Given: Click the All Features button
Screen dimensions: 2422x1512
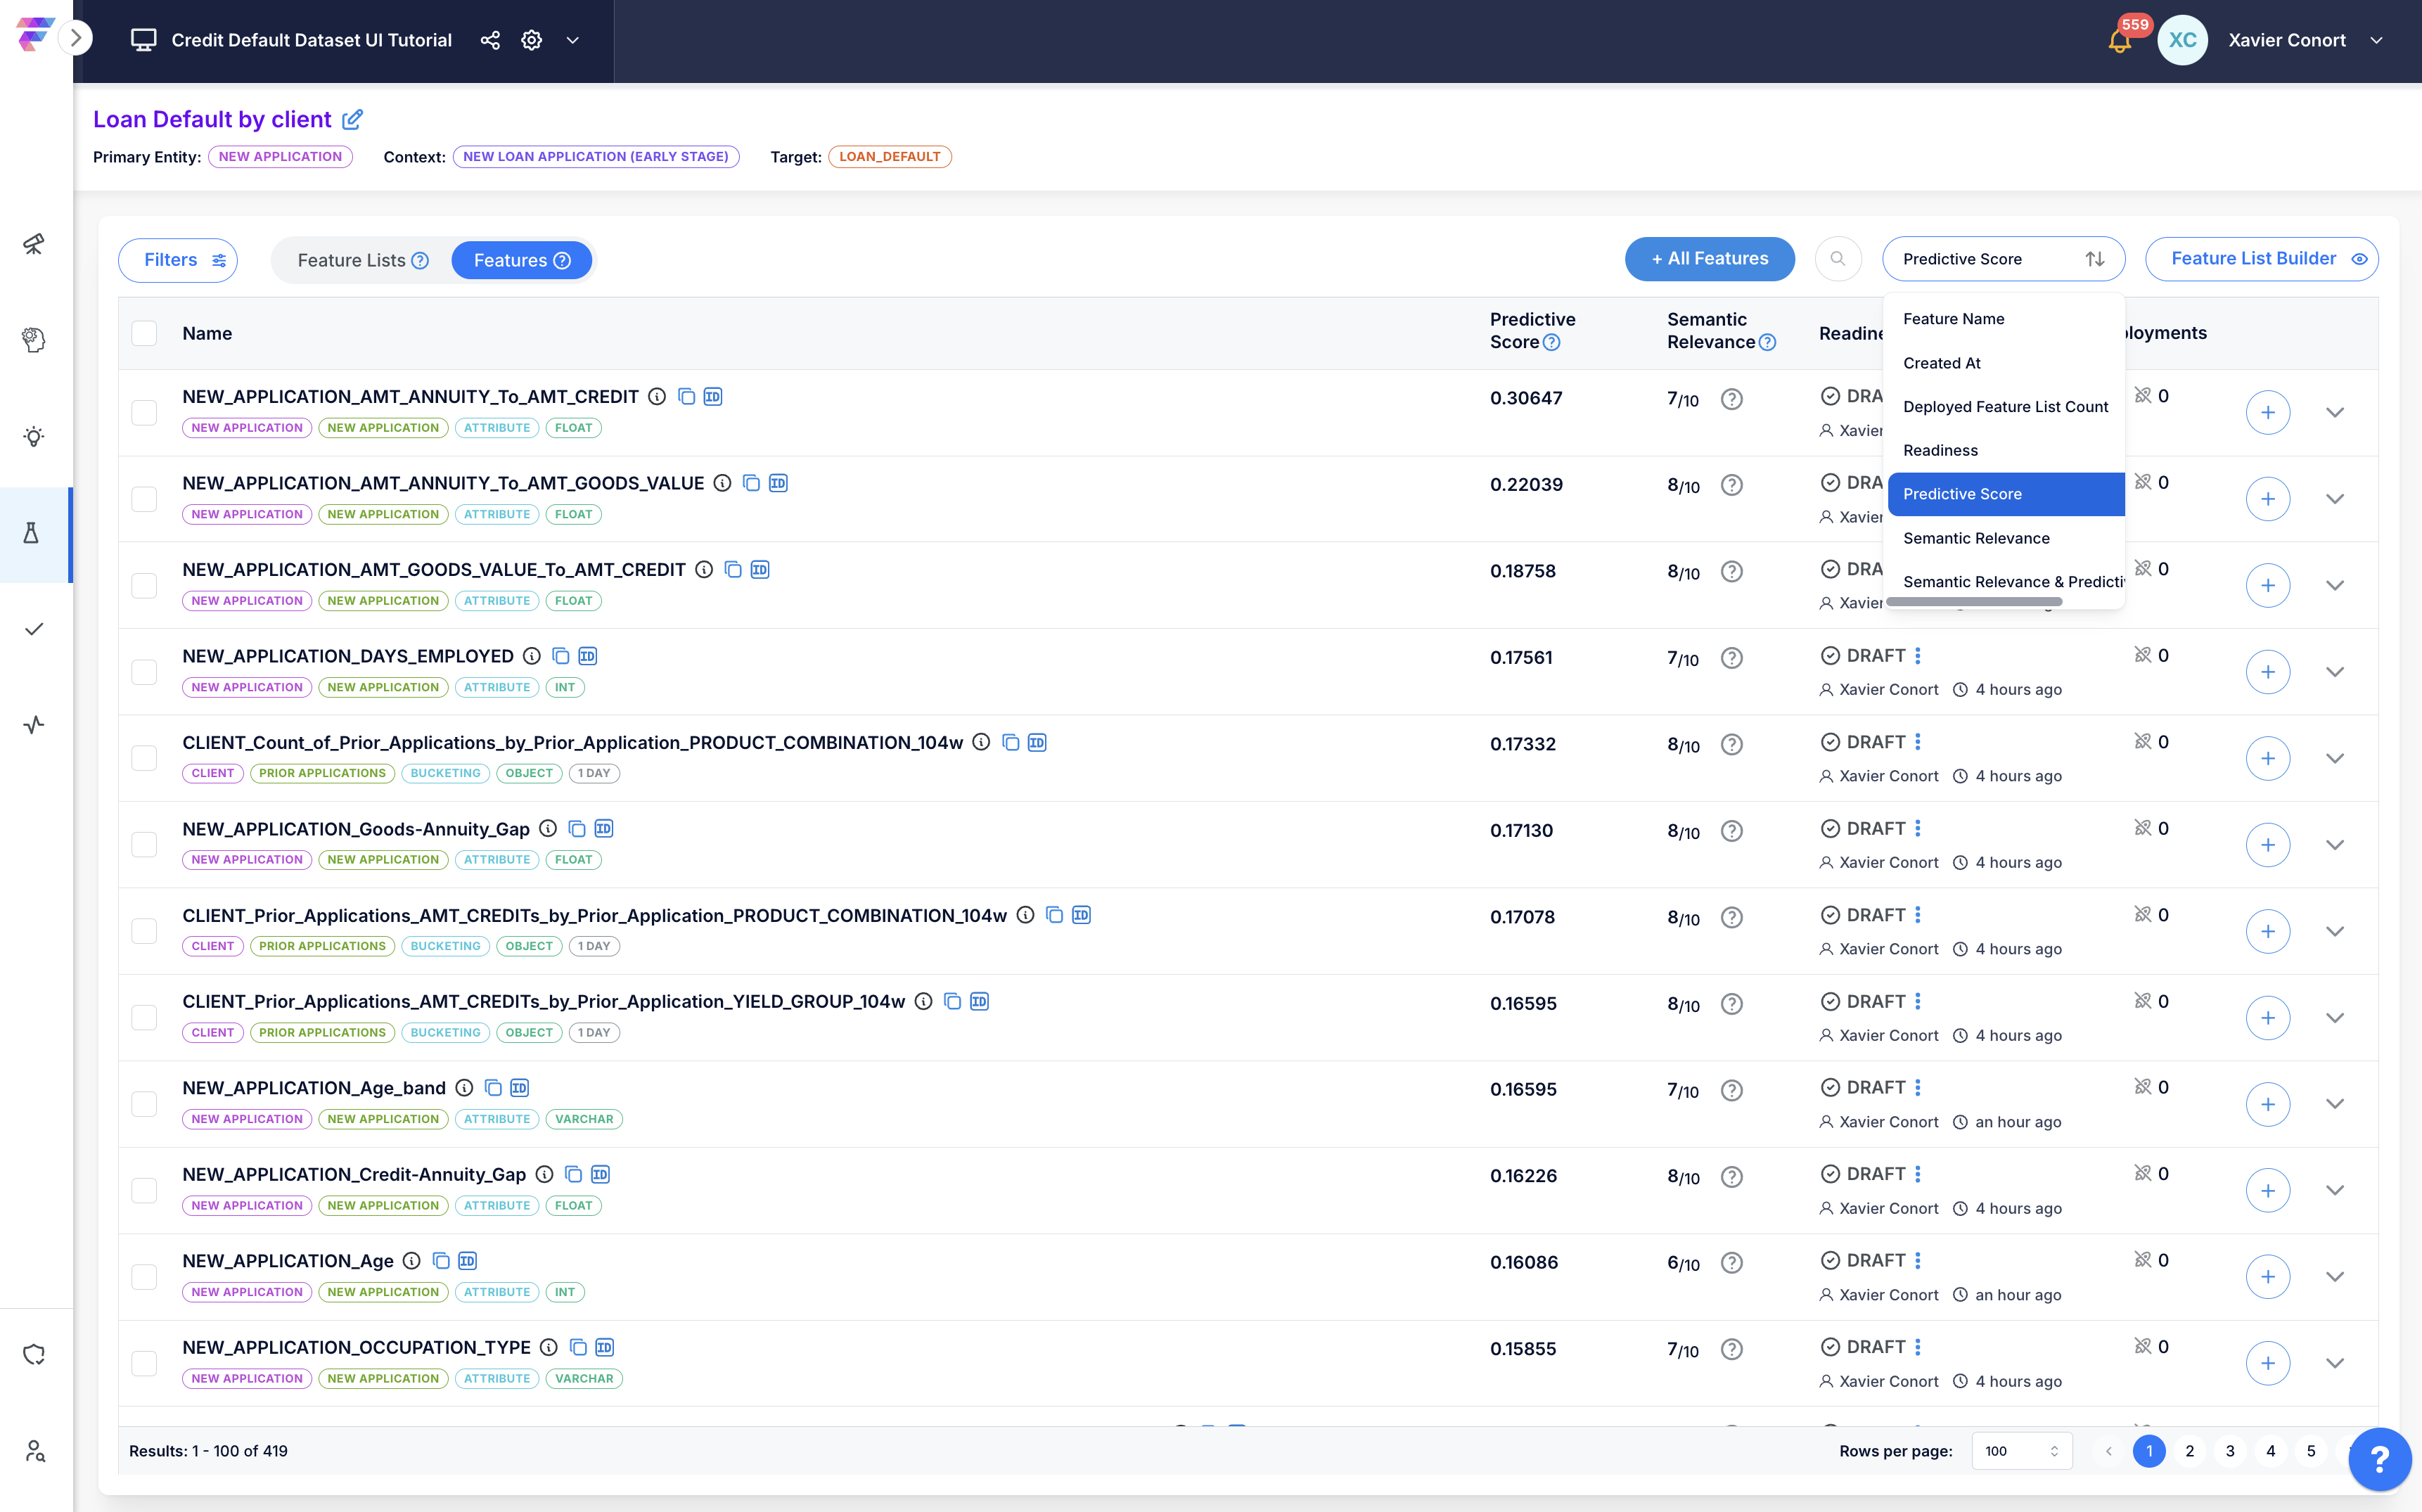Looking at the screenshot, I should [x=1709, y=259].
